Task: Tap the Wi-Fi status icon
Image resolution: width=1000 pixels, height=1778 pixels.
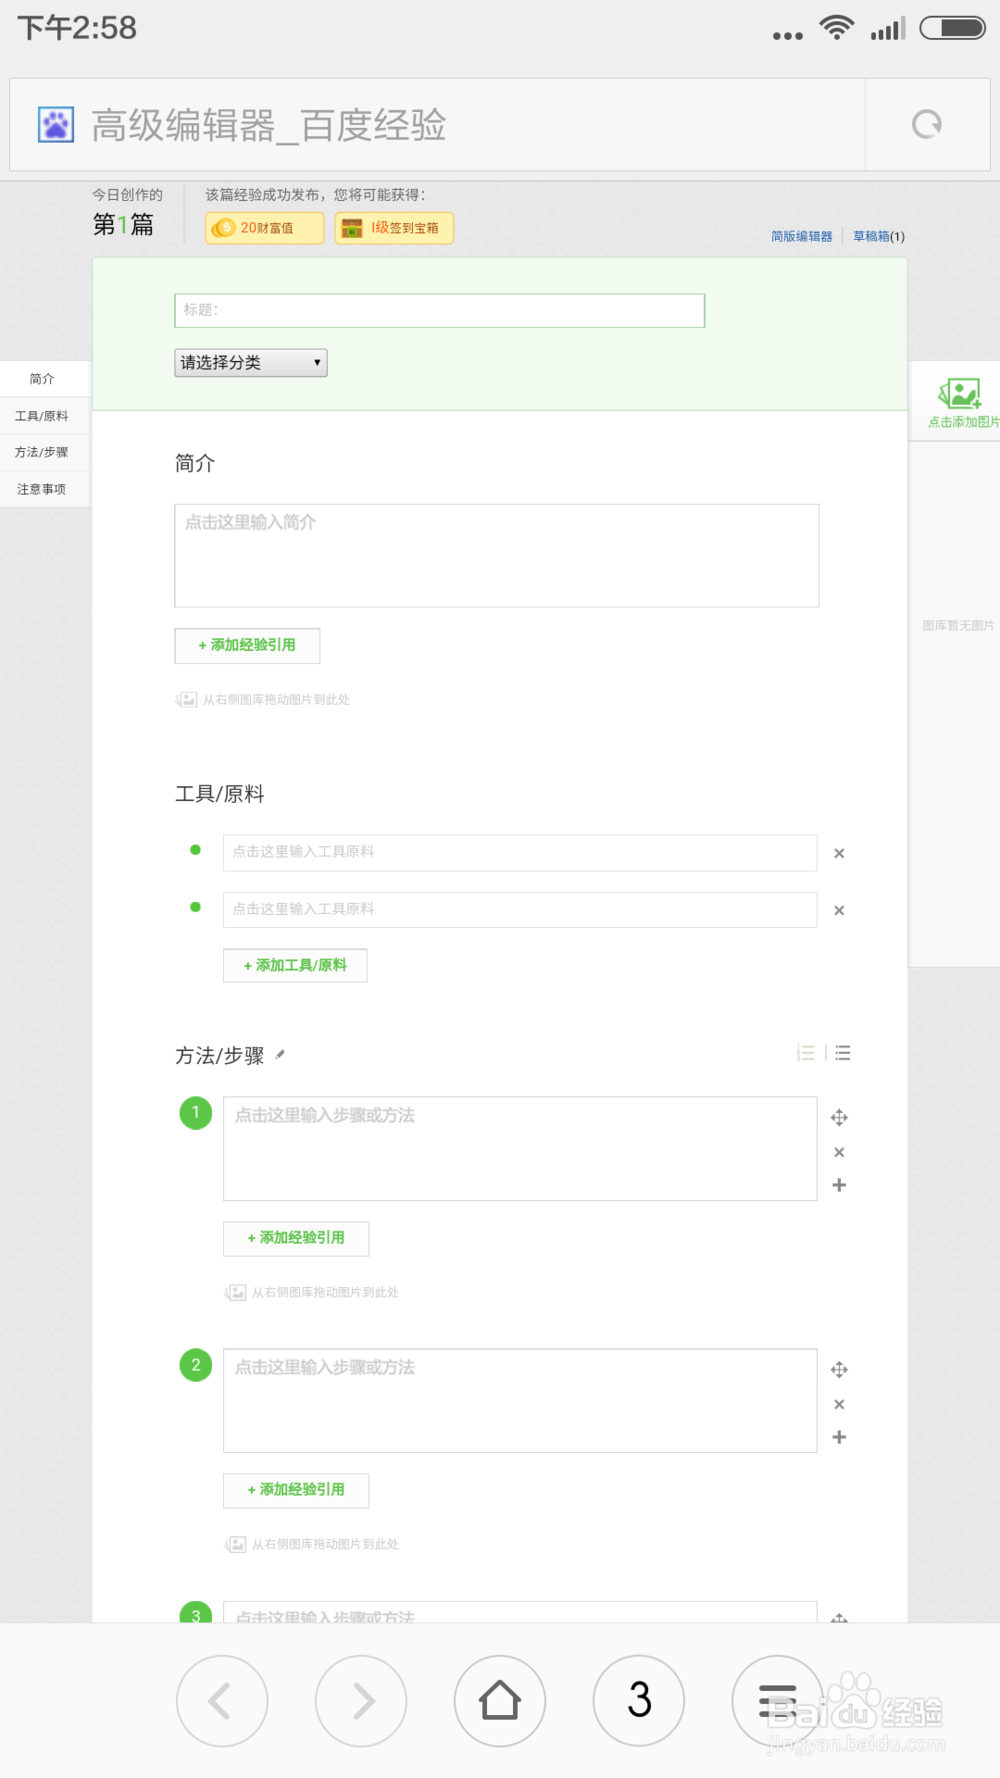Action: click(836, 28)
